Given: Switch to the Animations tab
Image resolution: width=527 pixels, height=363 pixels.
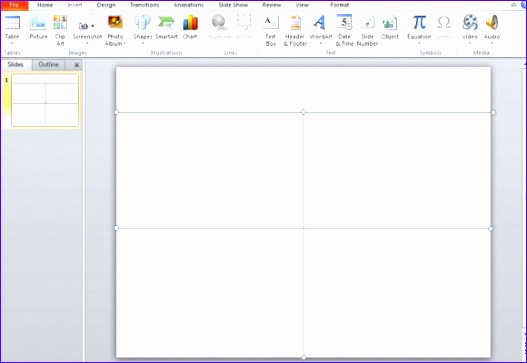Looking at the screenshot, I should pyautogui.click(x=189, y=5).
